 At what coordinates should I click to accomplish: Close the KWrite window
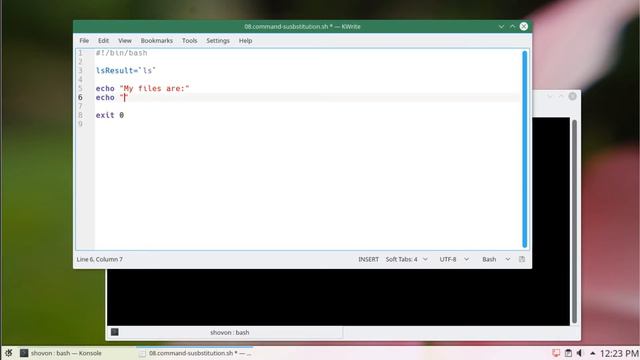point(524,27)
